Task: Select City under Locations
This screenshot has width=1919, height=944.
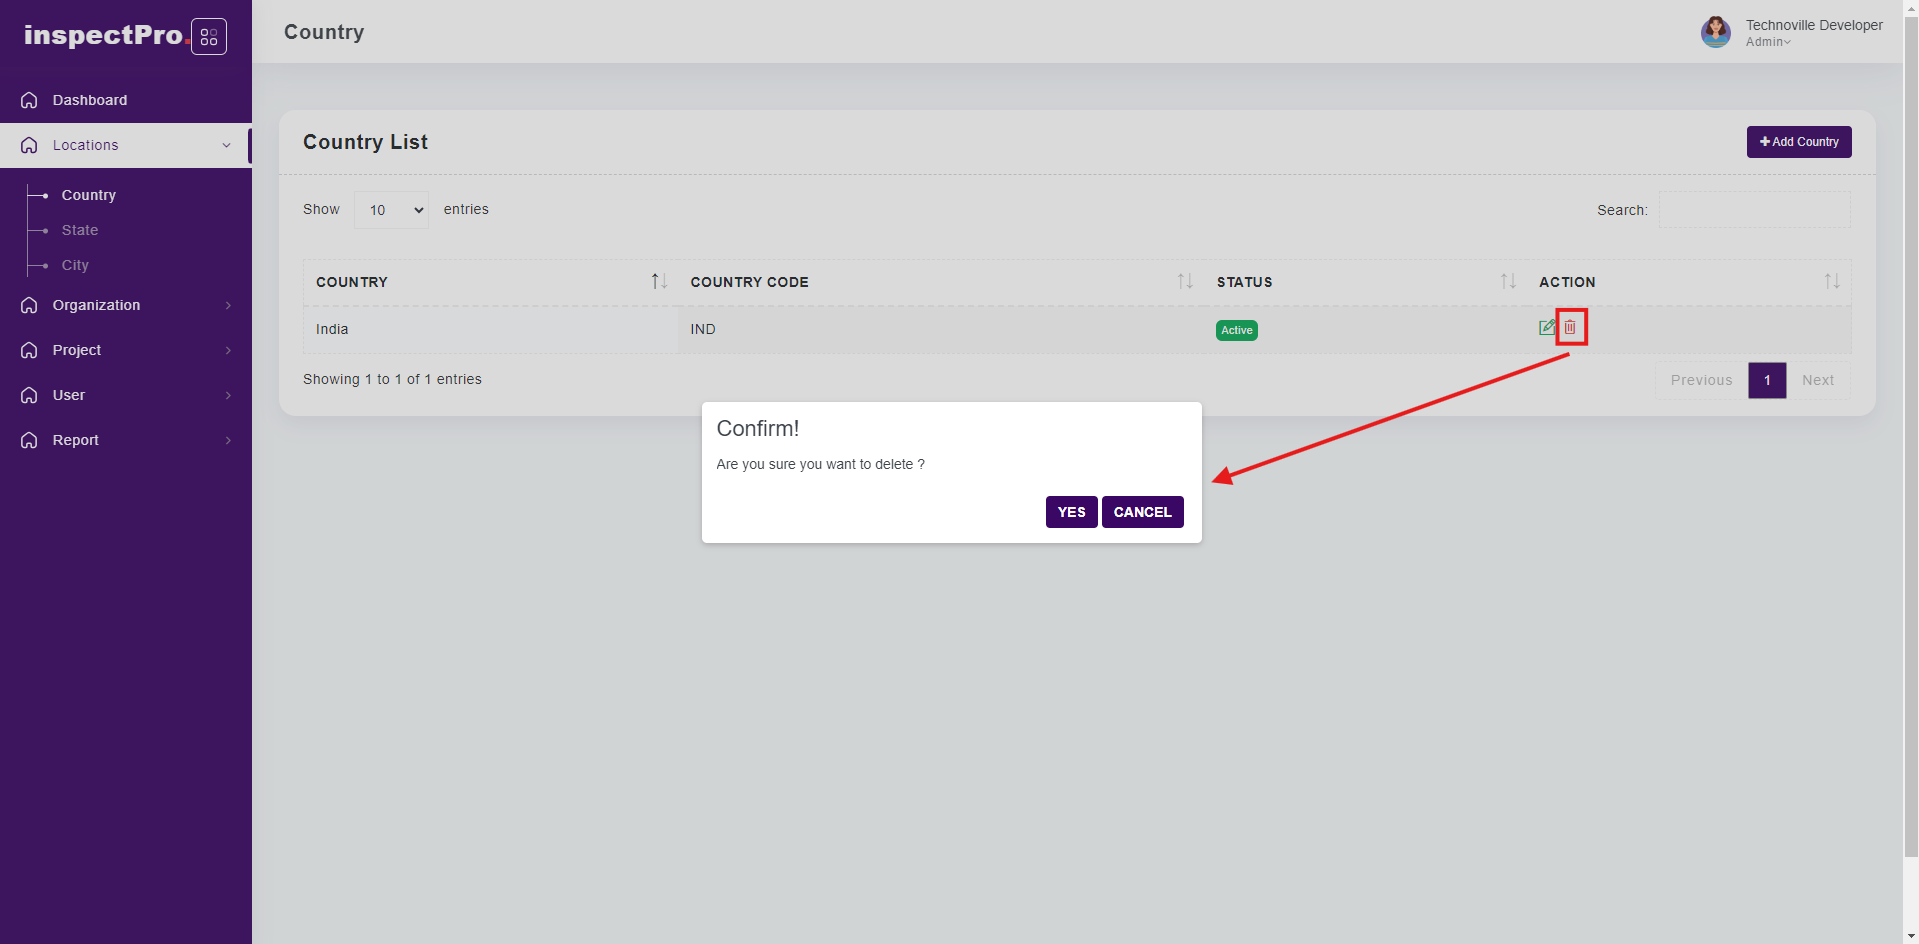Action: click(75, 265)
